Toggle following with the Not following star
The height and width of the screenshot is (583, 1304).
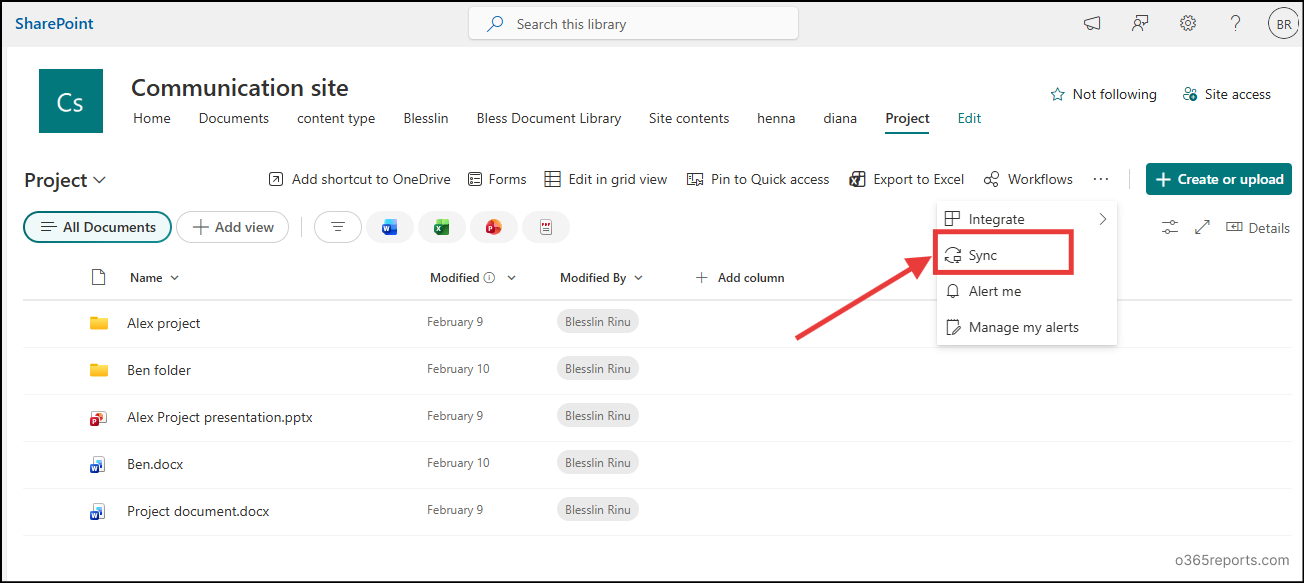tap(1103, 94)
